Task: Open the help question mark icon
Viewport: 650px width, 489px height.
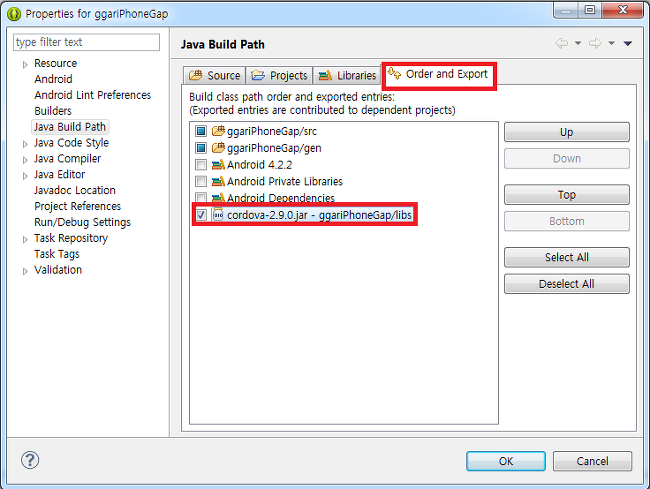Action: (30, 460)
